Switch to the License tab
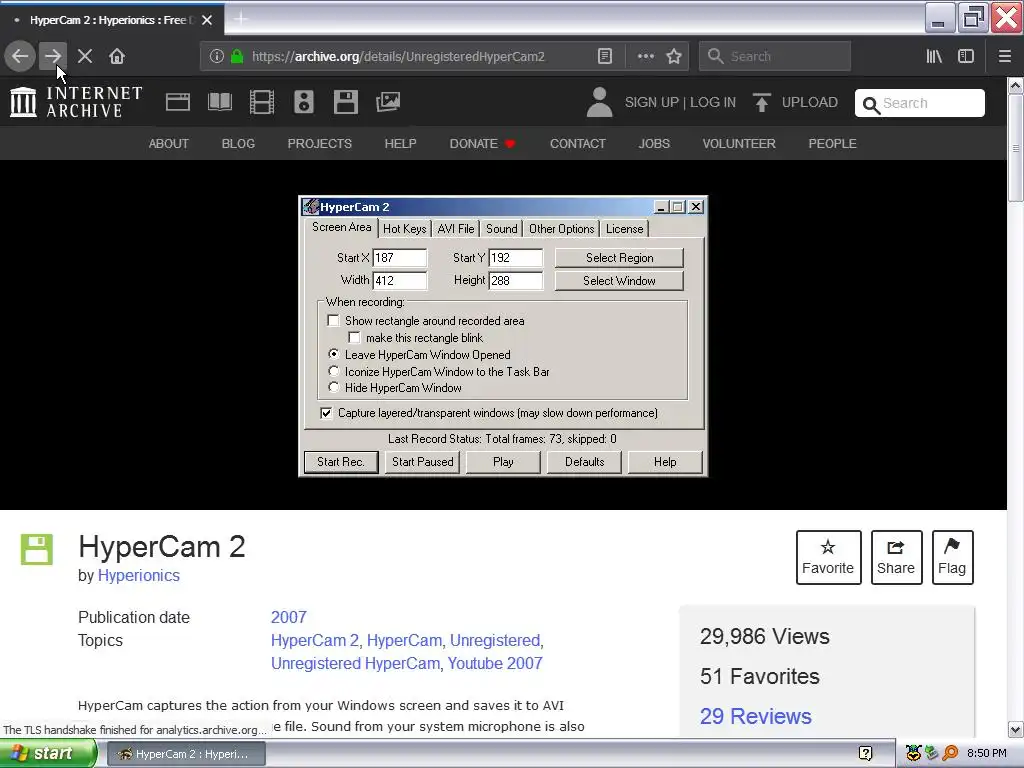1024x768 pixels. 624,229
